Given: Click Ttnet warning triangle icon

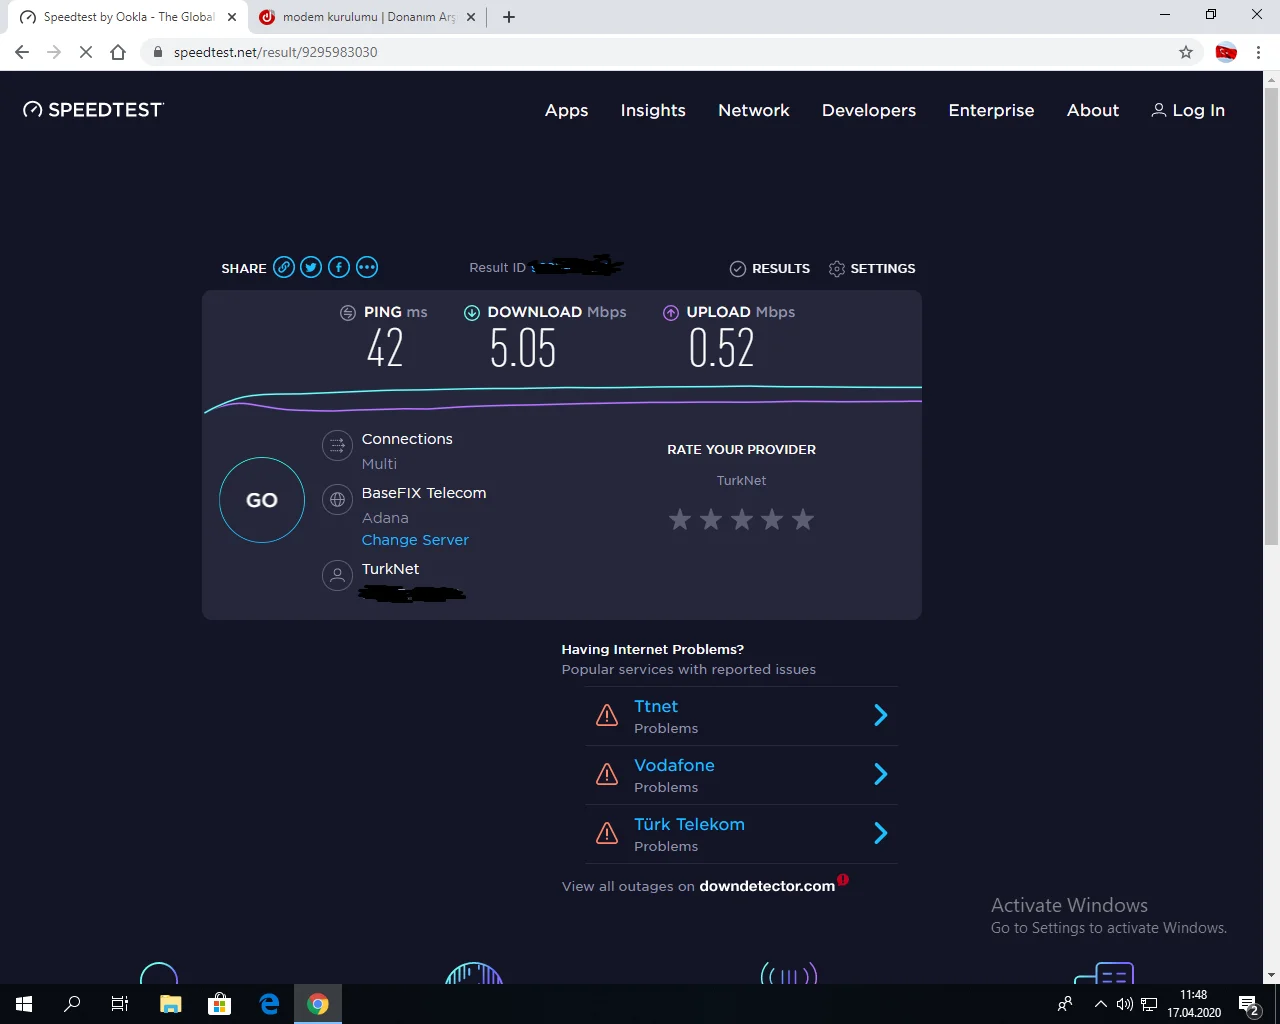Looking at the screenshot, I should pyautogui.click(x=607, y=716).
